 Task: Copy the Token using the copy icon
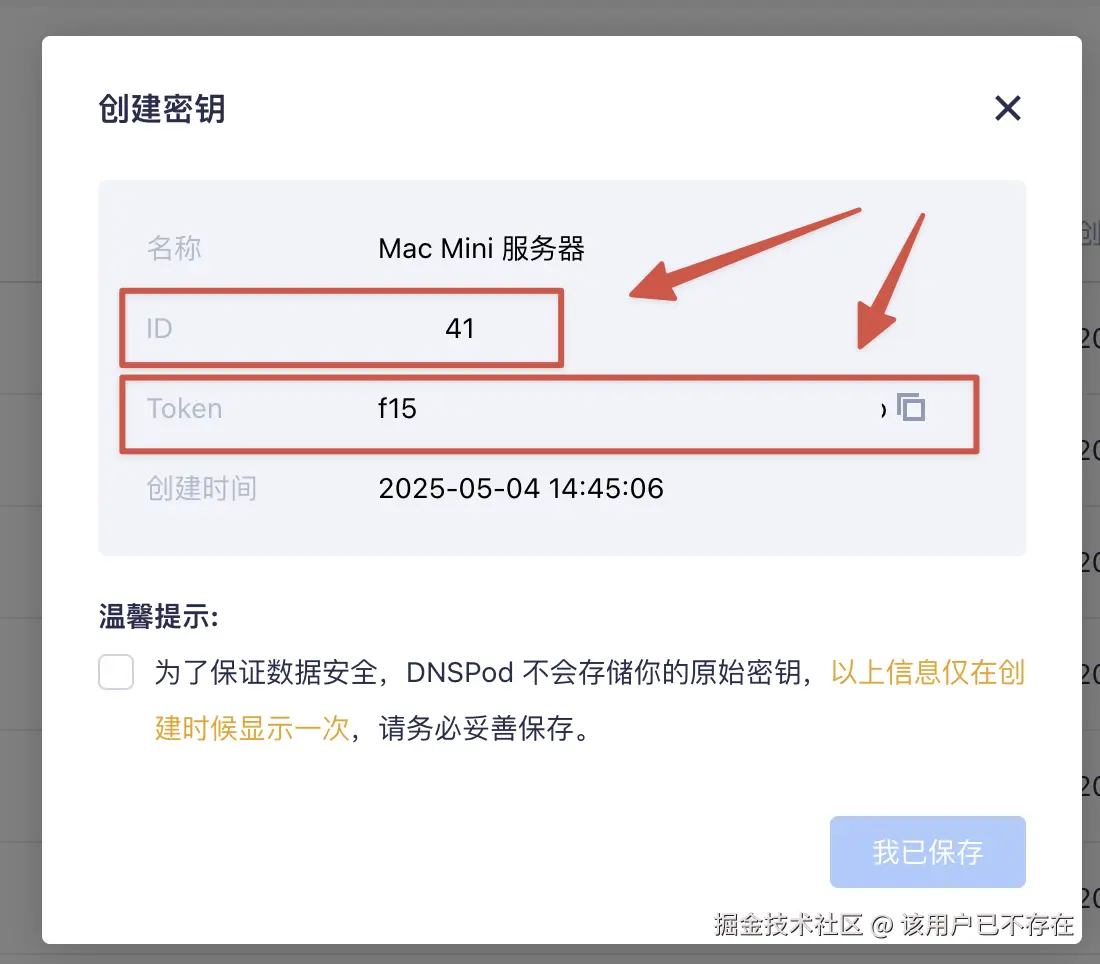coord(911,407)
